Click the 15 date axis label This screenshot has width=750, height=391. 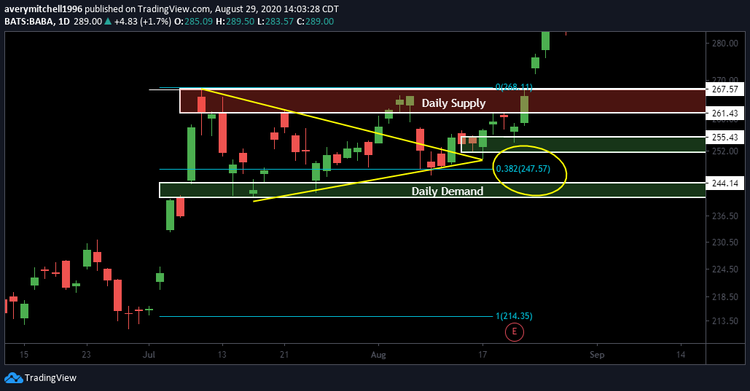24,355
